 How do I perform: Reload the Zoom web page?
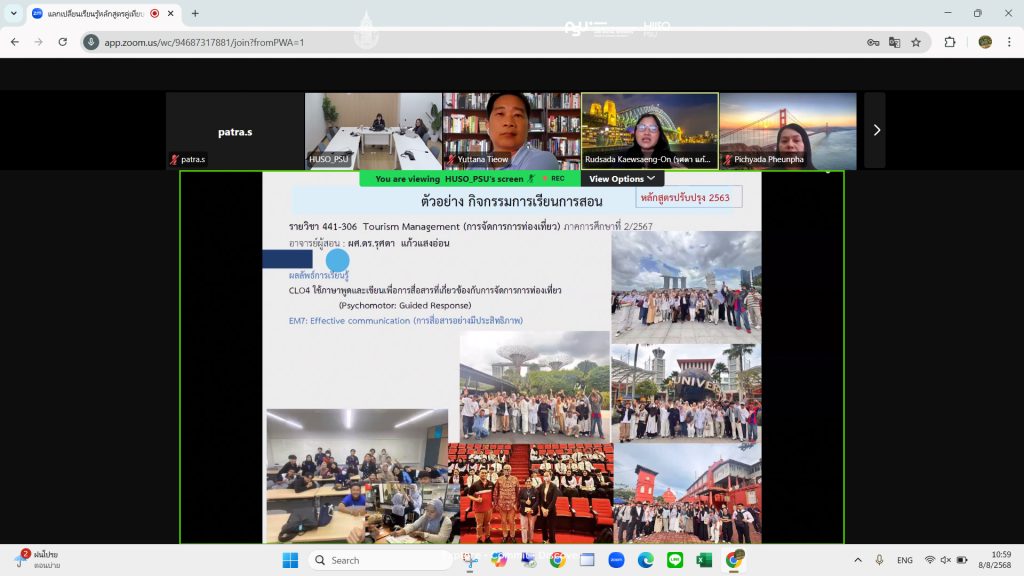pyautogui.click(x=63, y=42)
